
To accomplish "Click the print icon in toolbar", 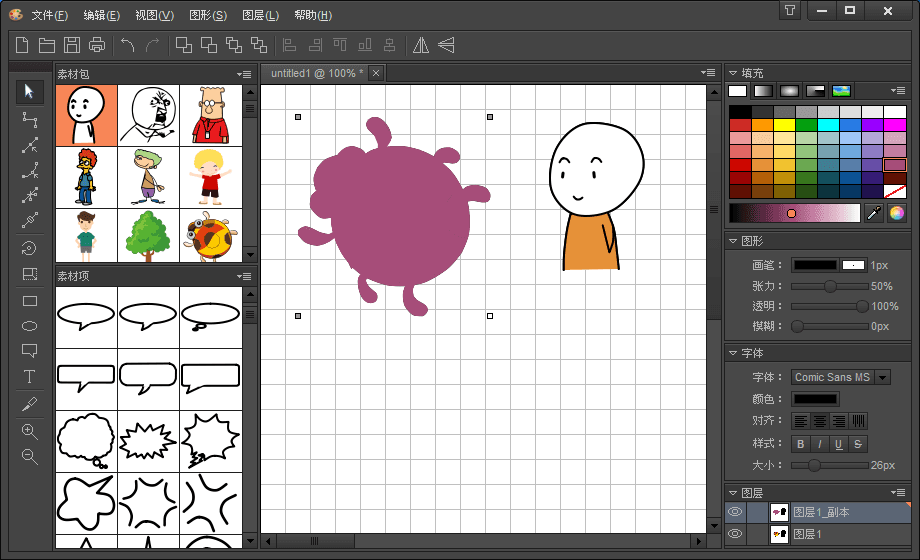I will coord(97,45).
